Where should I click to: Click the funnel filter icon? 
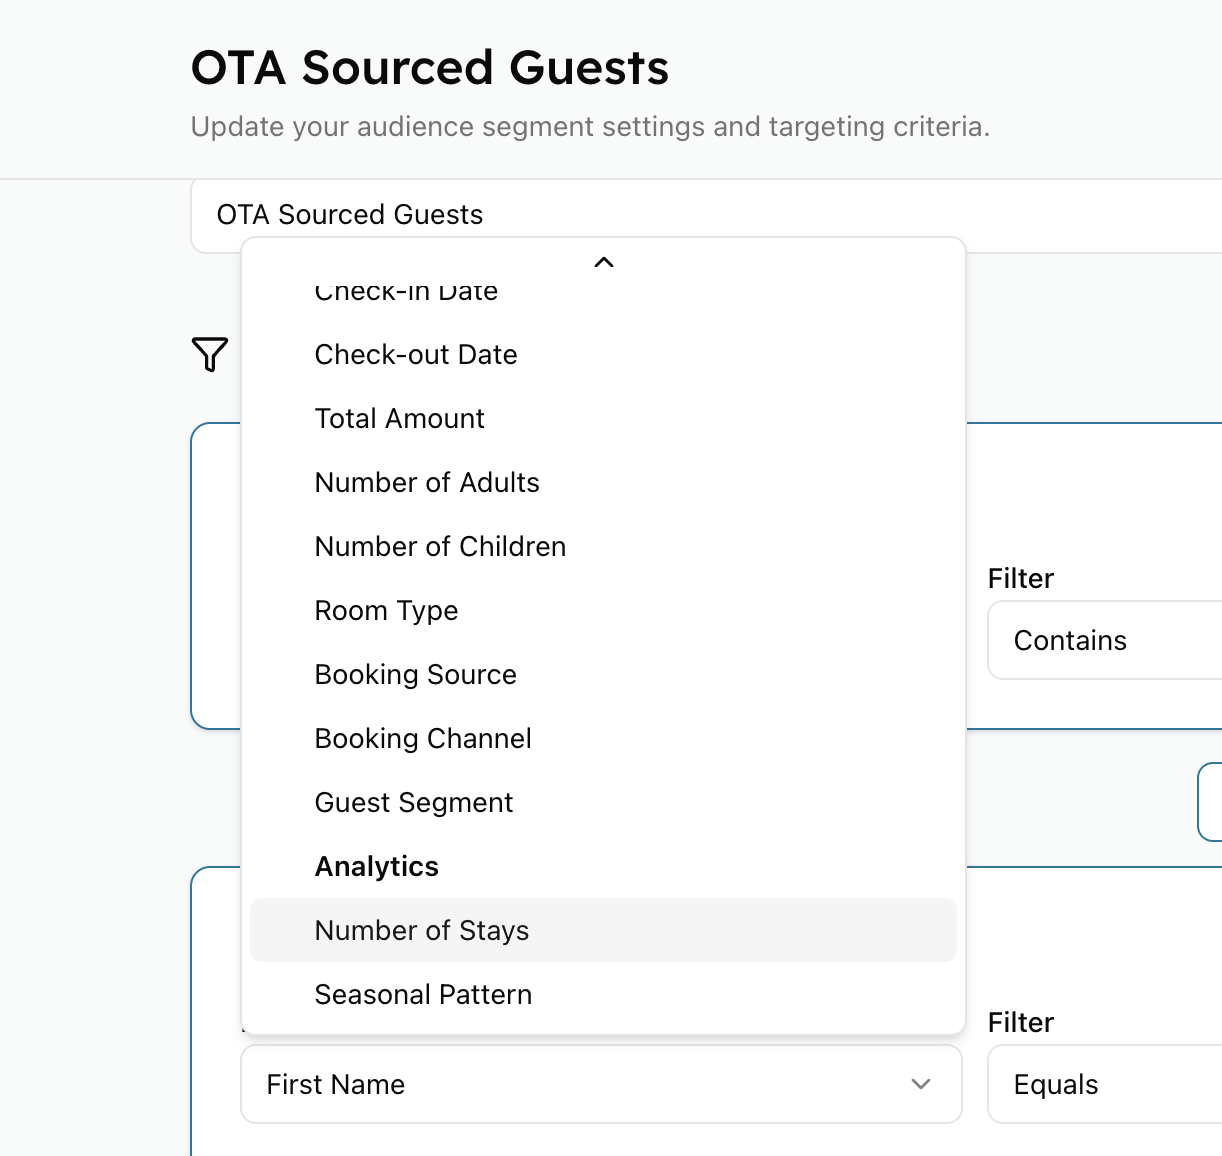click(x=210, y=354)
